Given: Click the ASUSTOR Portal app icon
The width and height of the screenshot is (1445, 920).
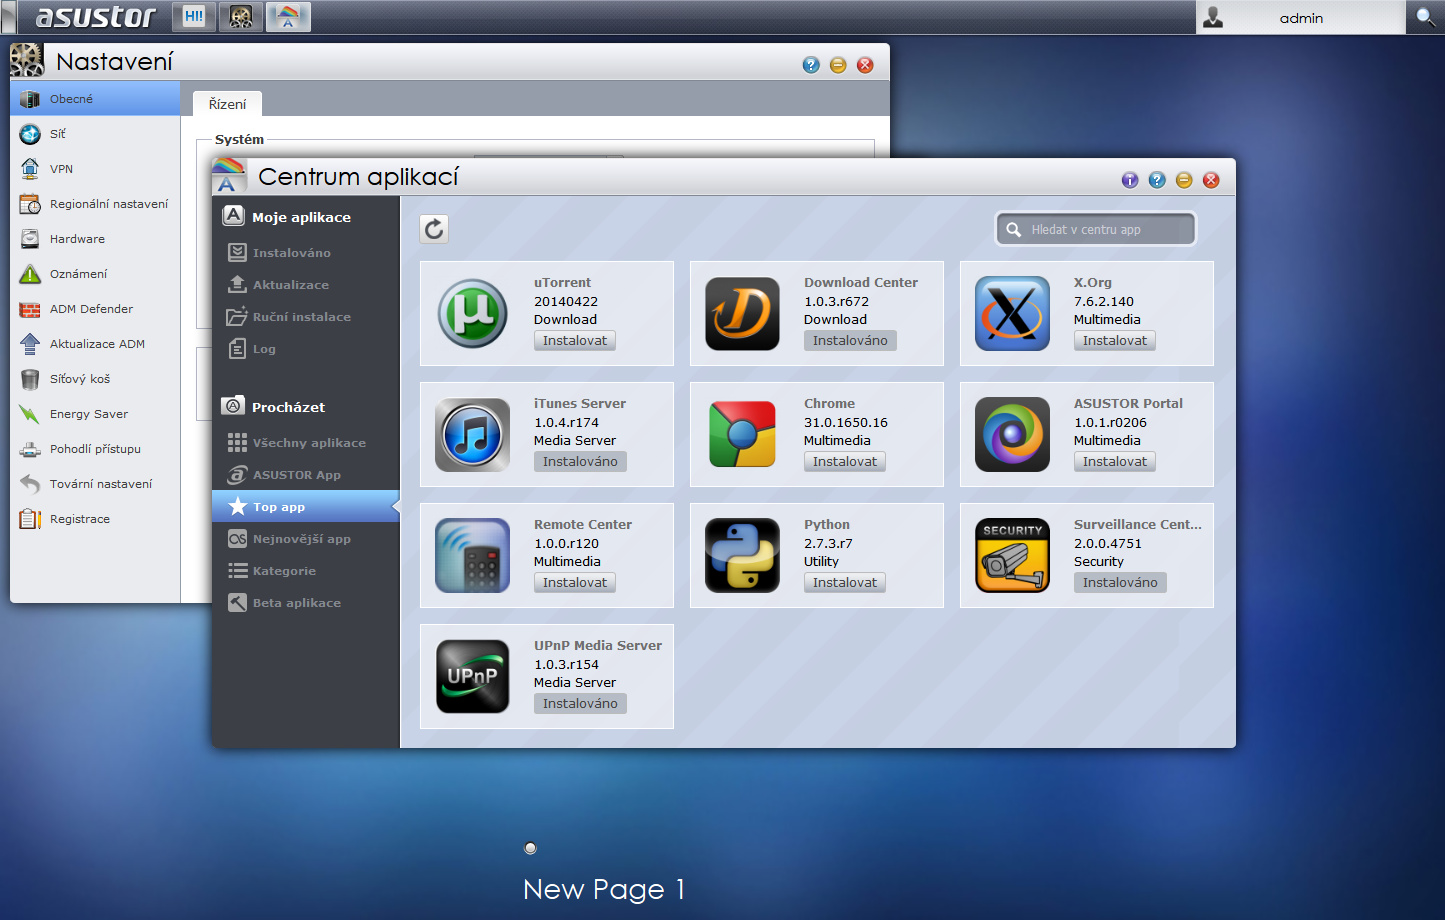Looking at the screenshot, I should point(1012,434).
